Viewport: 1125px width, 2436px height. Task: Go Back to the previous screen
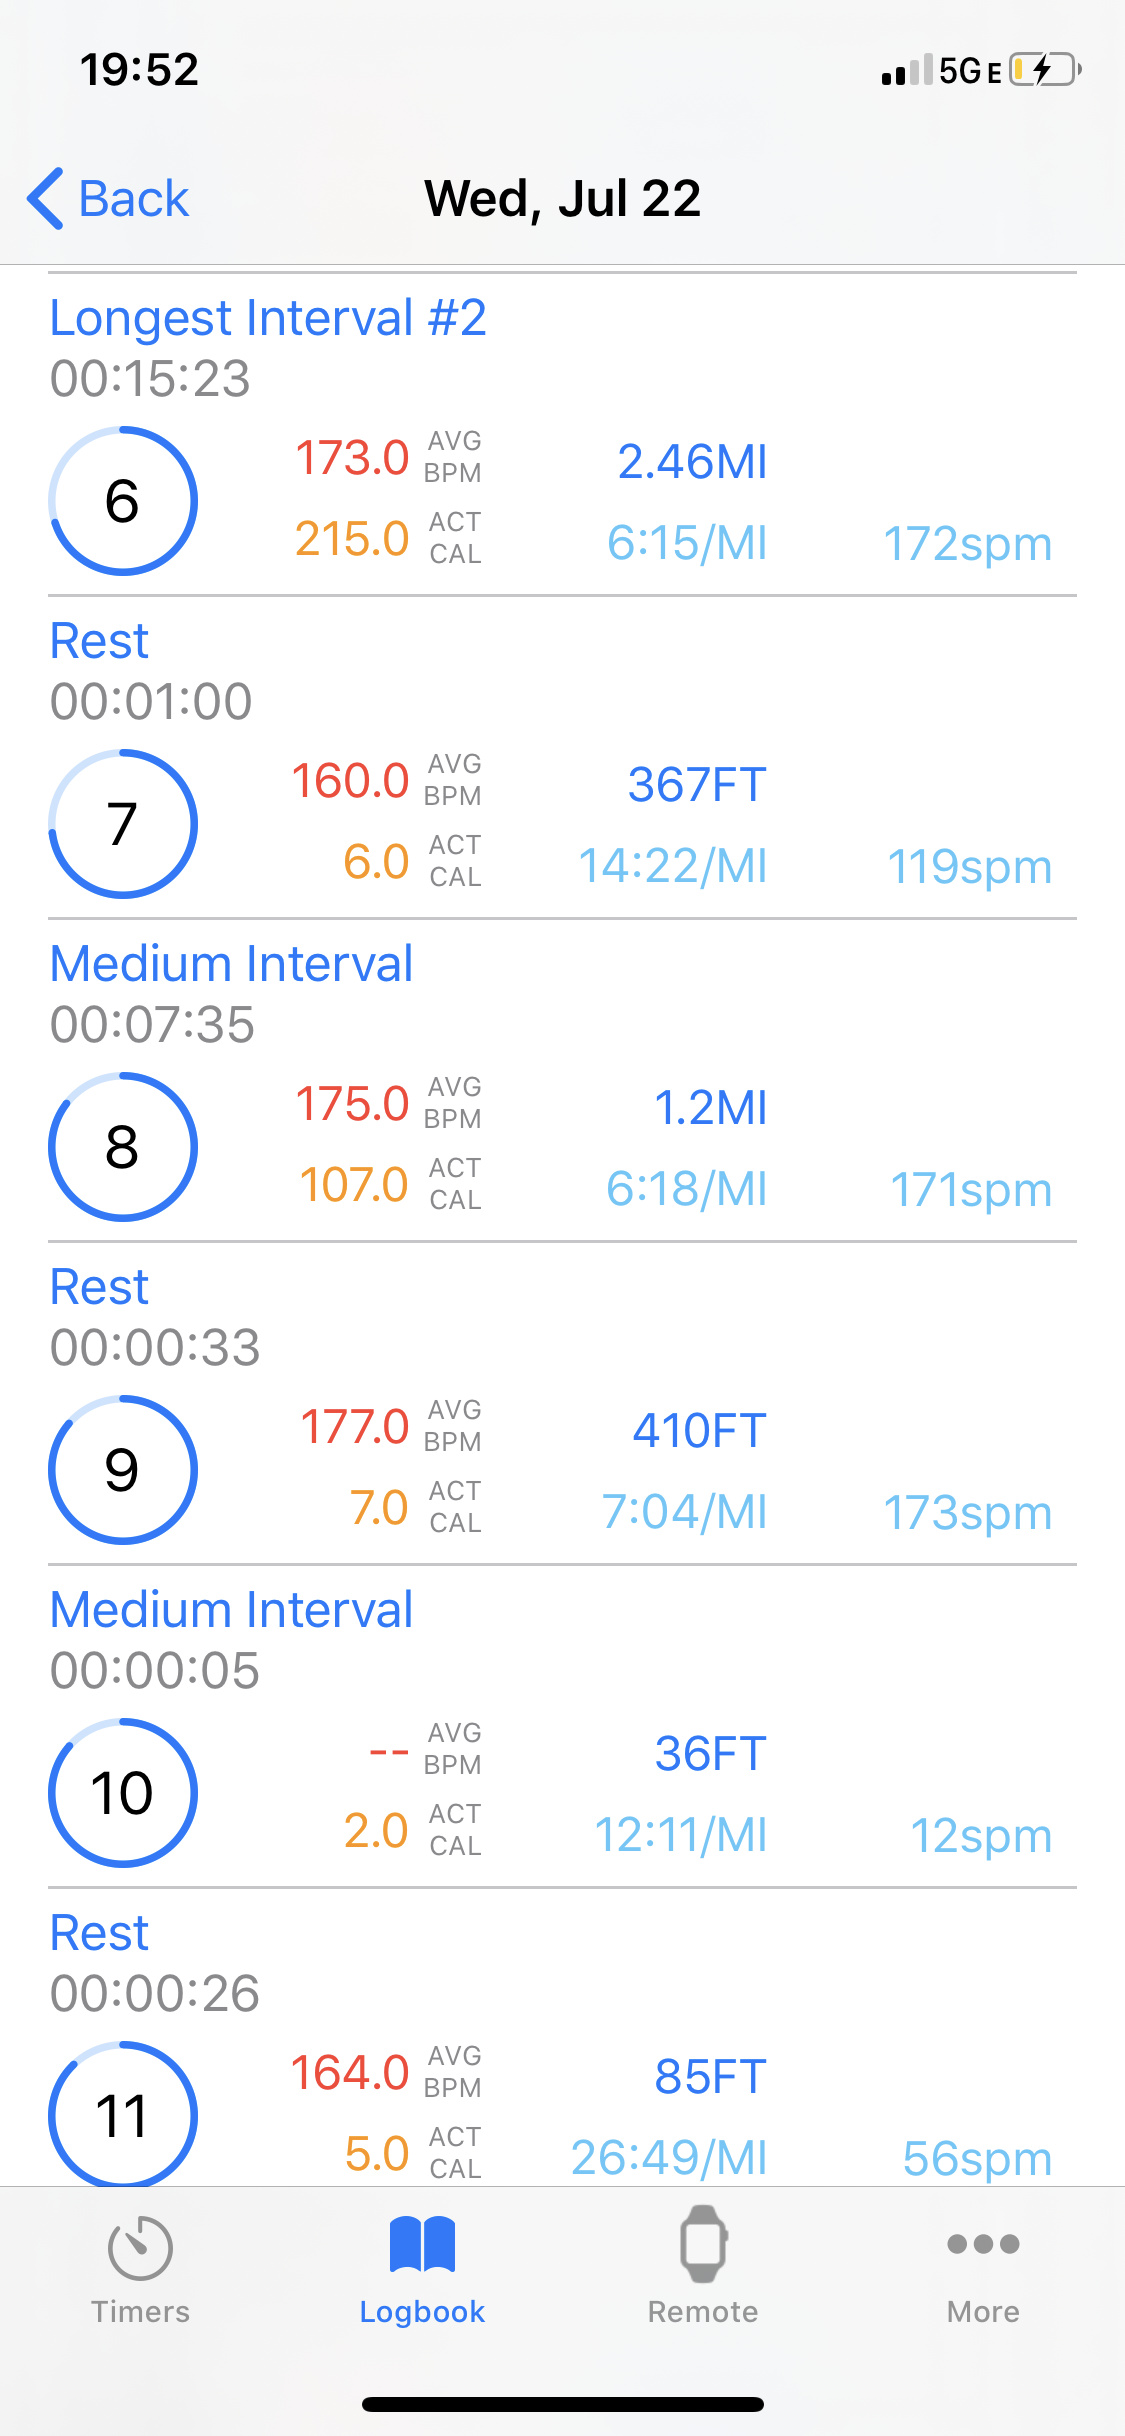pyautogui.click(x=133, y=198)
